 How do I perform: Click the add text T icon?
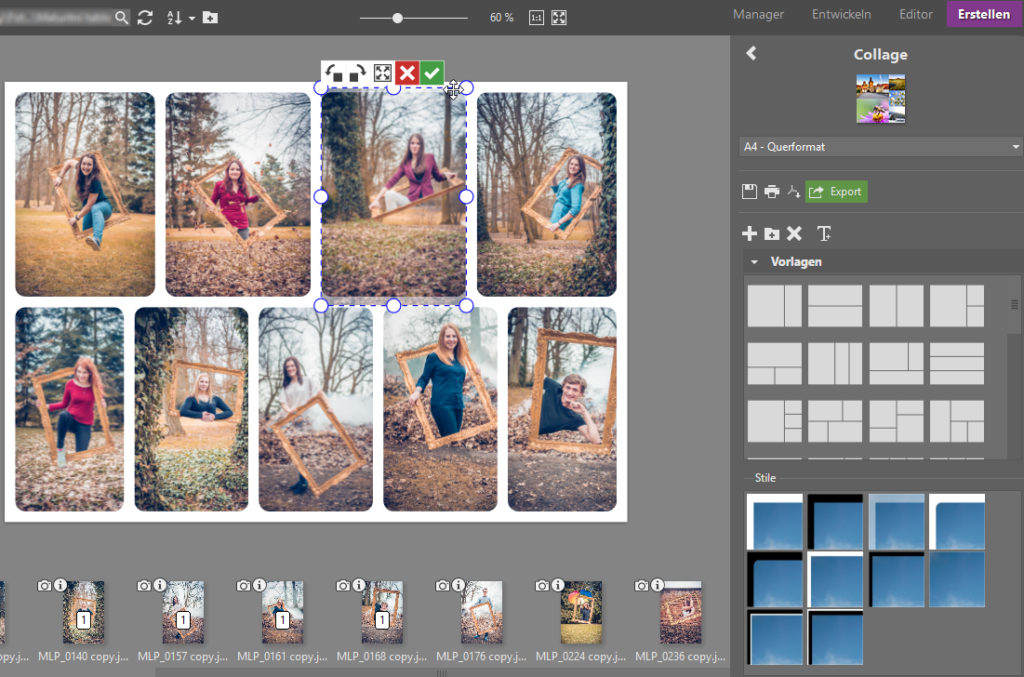coord(824,233)
